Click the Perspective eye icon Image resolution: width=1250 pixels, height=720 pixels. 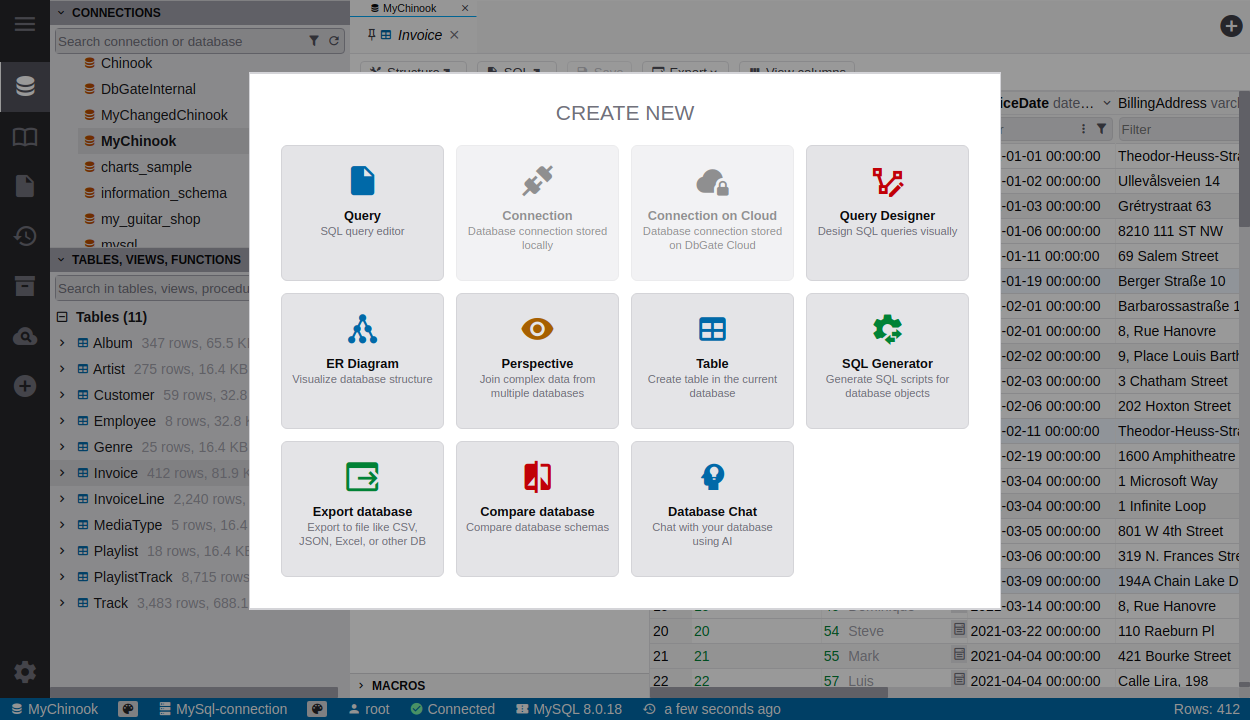pyautogui.click(x=537, y=329)
